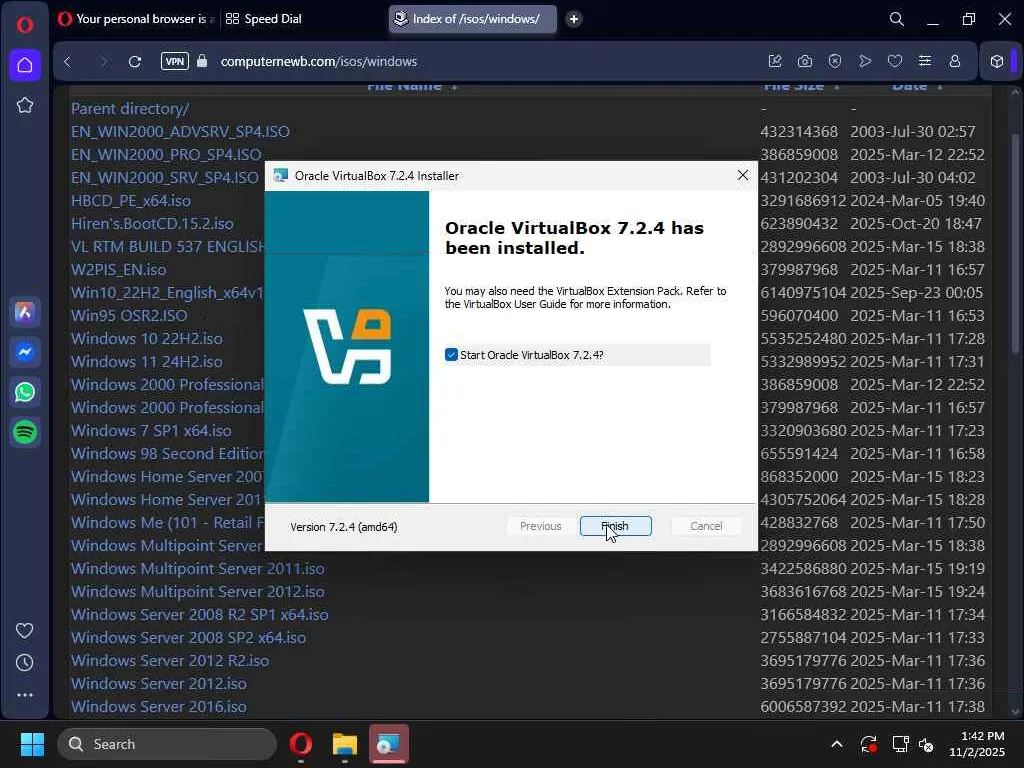Open Windows 7 SP1 x64.iso link
The image size is (1024, 768).
tap(151, 430)
